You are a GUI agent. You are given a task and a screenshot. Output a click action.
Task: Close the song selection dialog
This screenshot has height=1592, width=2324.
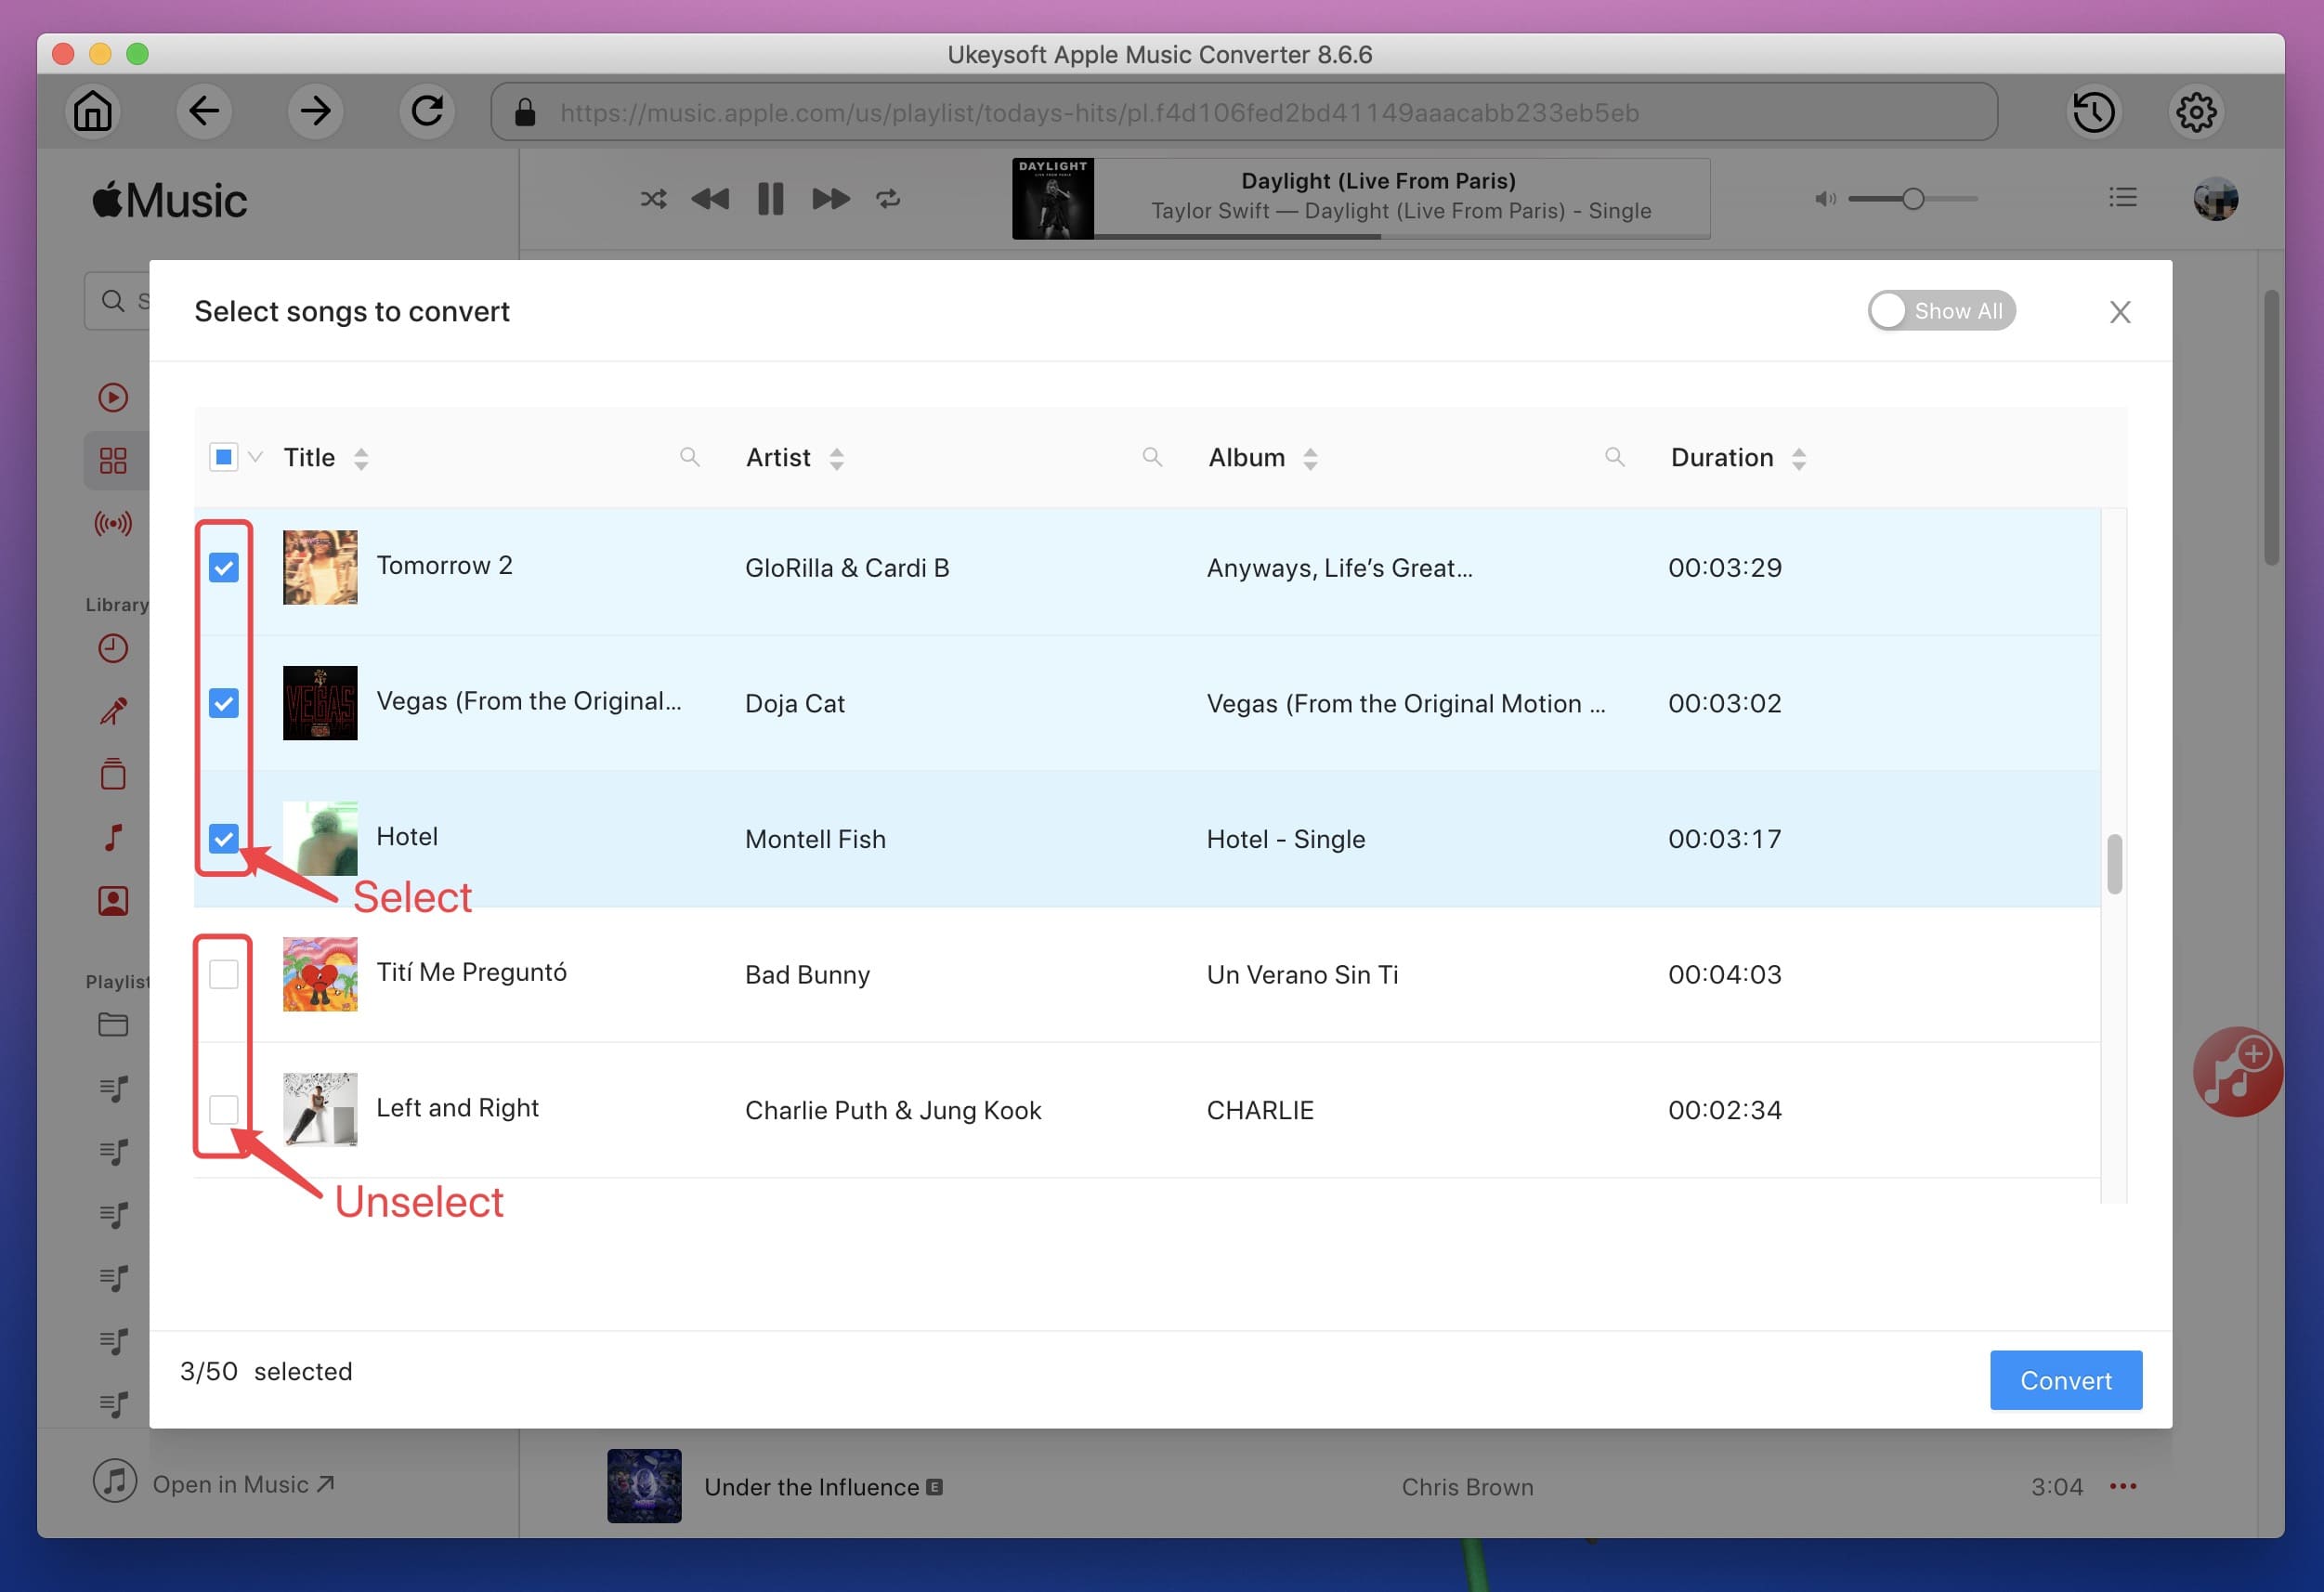(2119, 312)
